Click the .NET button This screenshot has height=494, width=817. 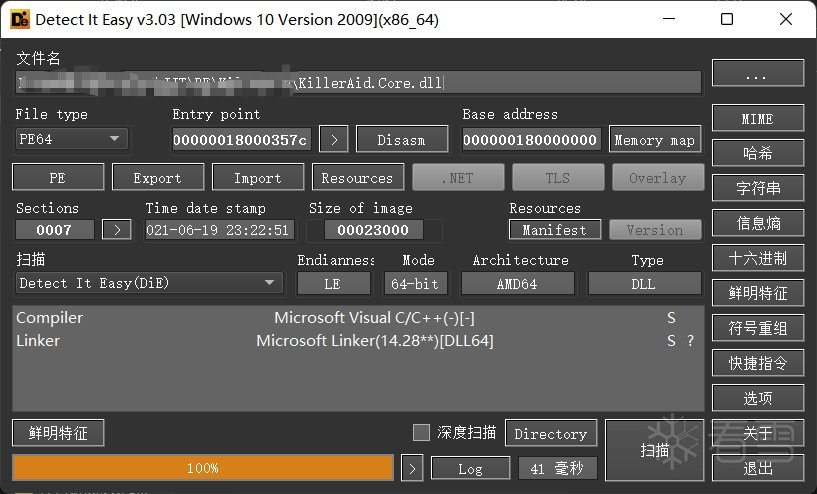click(458, 178)
